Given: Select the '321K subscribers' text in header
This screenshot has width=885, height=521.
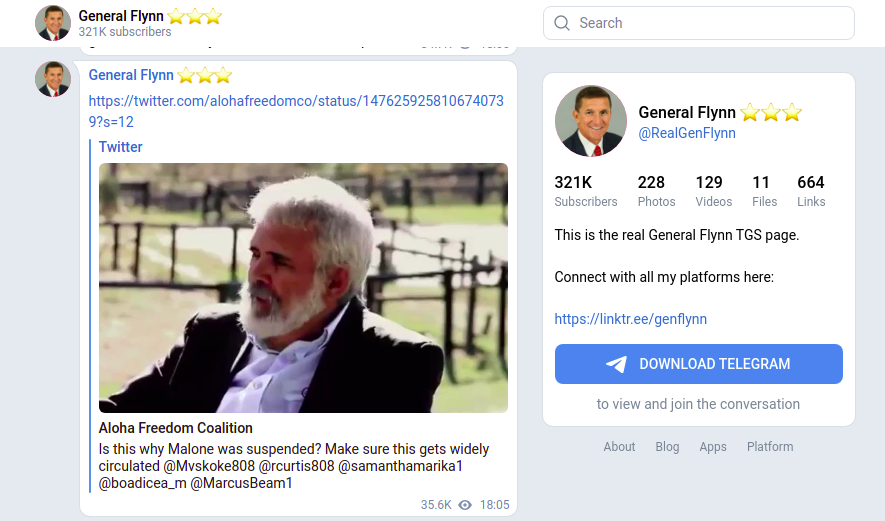Looking at the screenshot, I should pos(125,32).
